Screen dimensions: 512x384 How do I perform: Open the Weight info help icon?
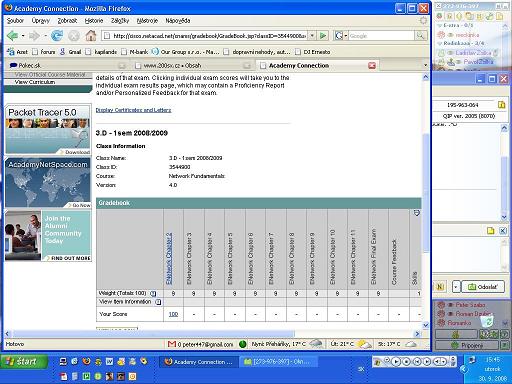[x=153, y=294]
